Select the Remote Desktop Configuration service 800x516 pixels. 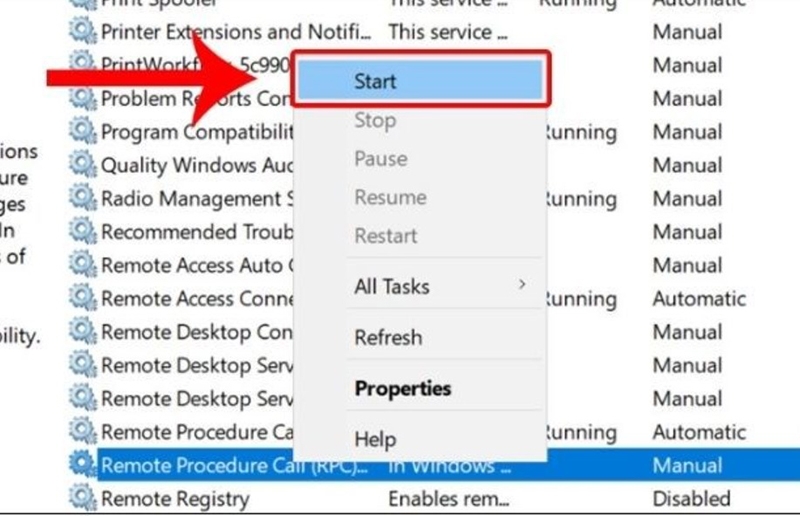[197, 332]
